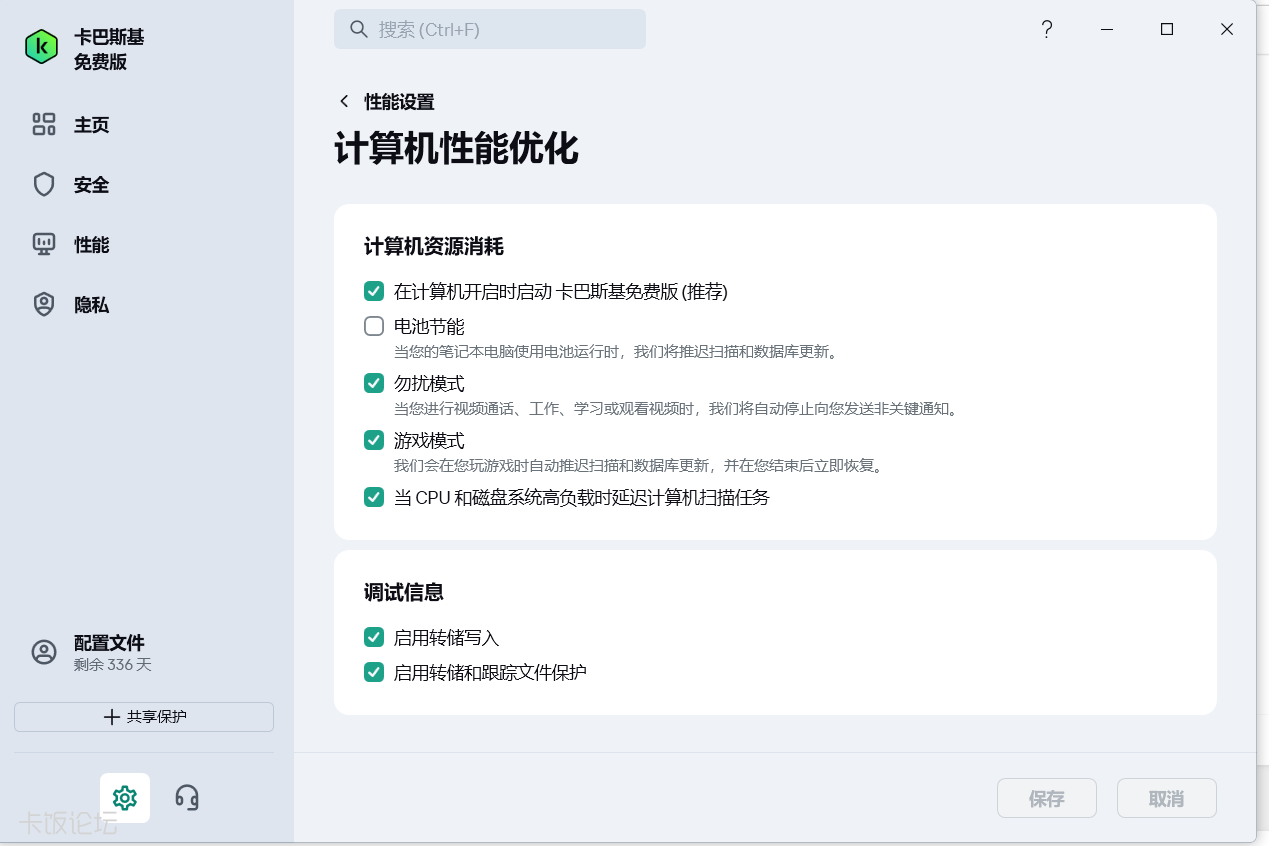Open 安全 via the shield icon
The width and height of the screenshot is (1269, 846).
tap(43, 184)
